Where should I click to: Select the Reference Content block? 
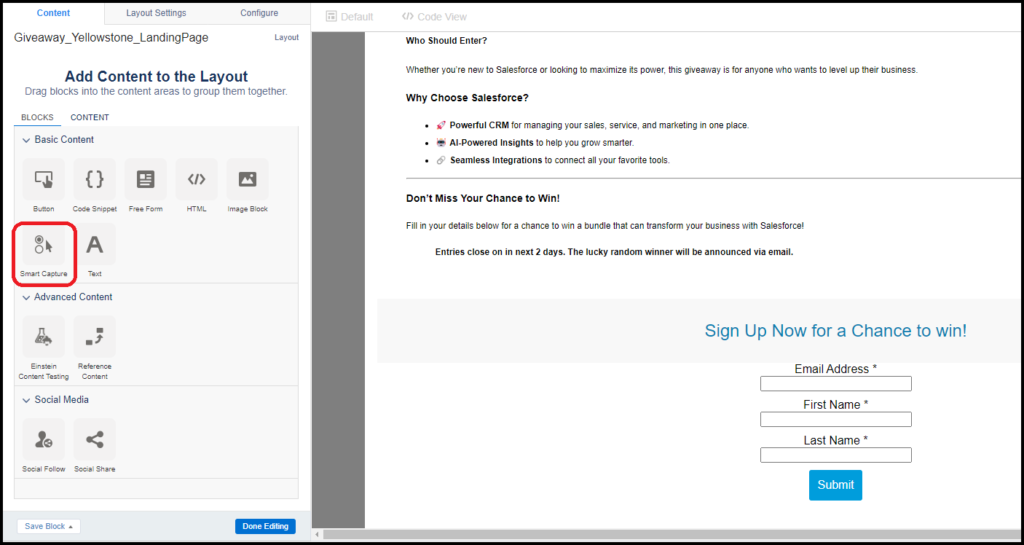pos(95,337)
